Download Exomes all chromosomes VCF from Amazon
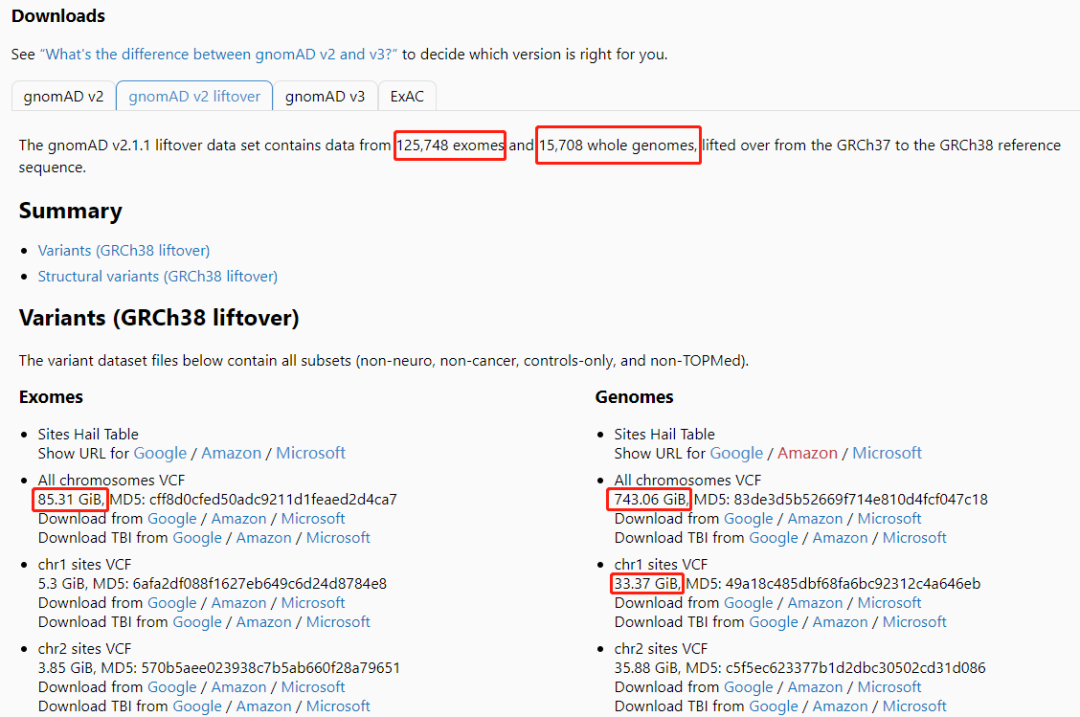Screen dimensions: 1080x717 [238, 519]
